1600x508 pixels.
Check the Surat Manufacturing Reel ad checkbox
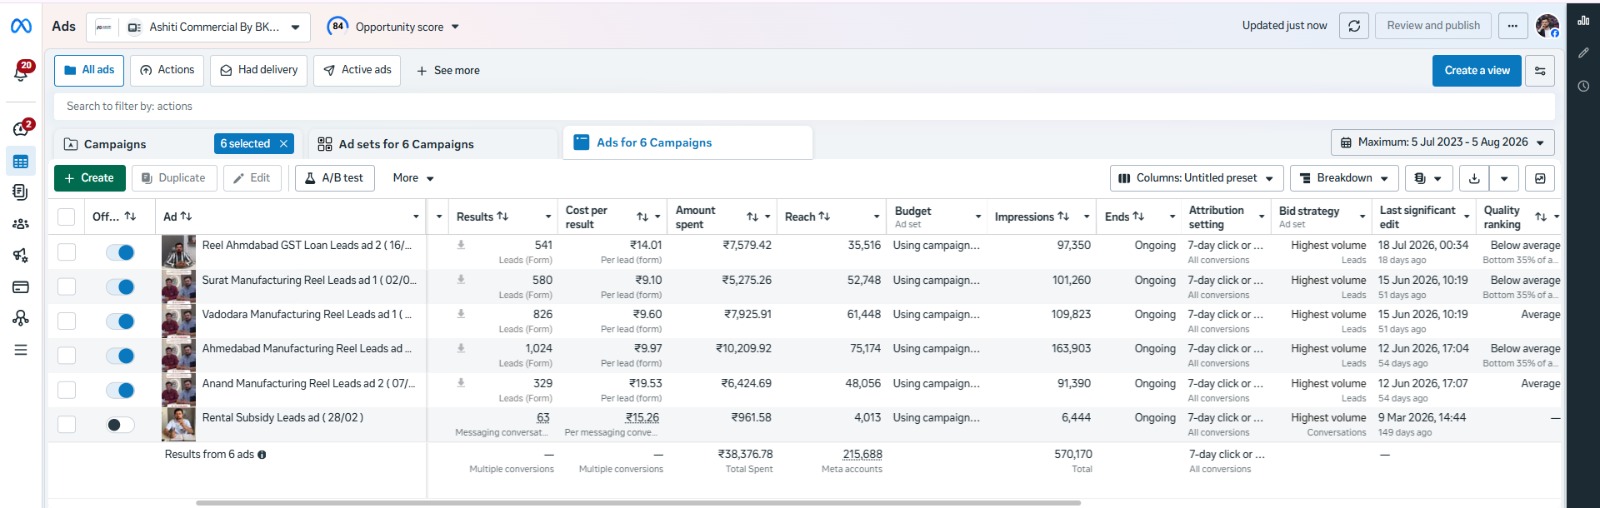[67, 287]
